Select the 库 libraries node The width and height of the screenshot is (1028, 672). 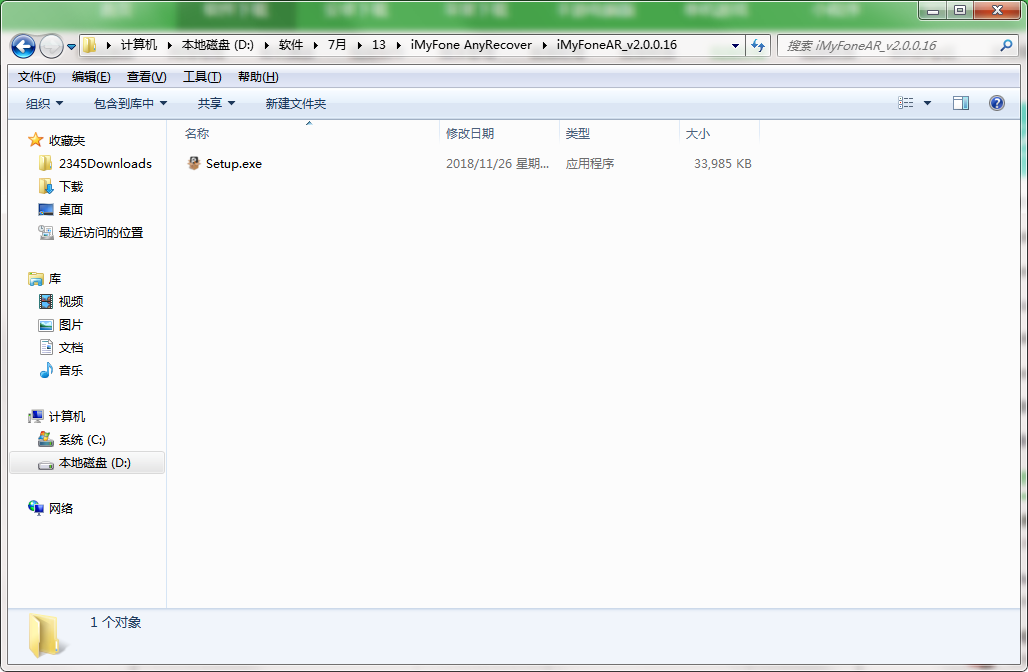54,279
